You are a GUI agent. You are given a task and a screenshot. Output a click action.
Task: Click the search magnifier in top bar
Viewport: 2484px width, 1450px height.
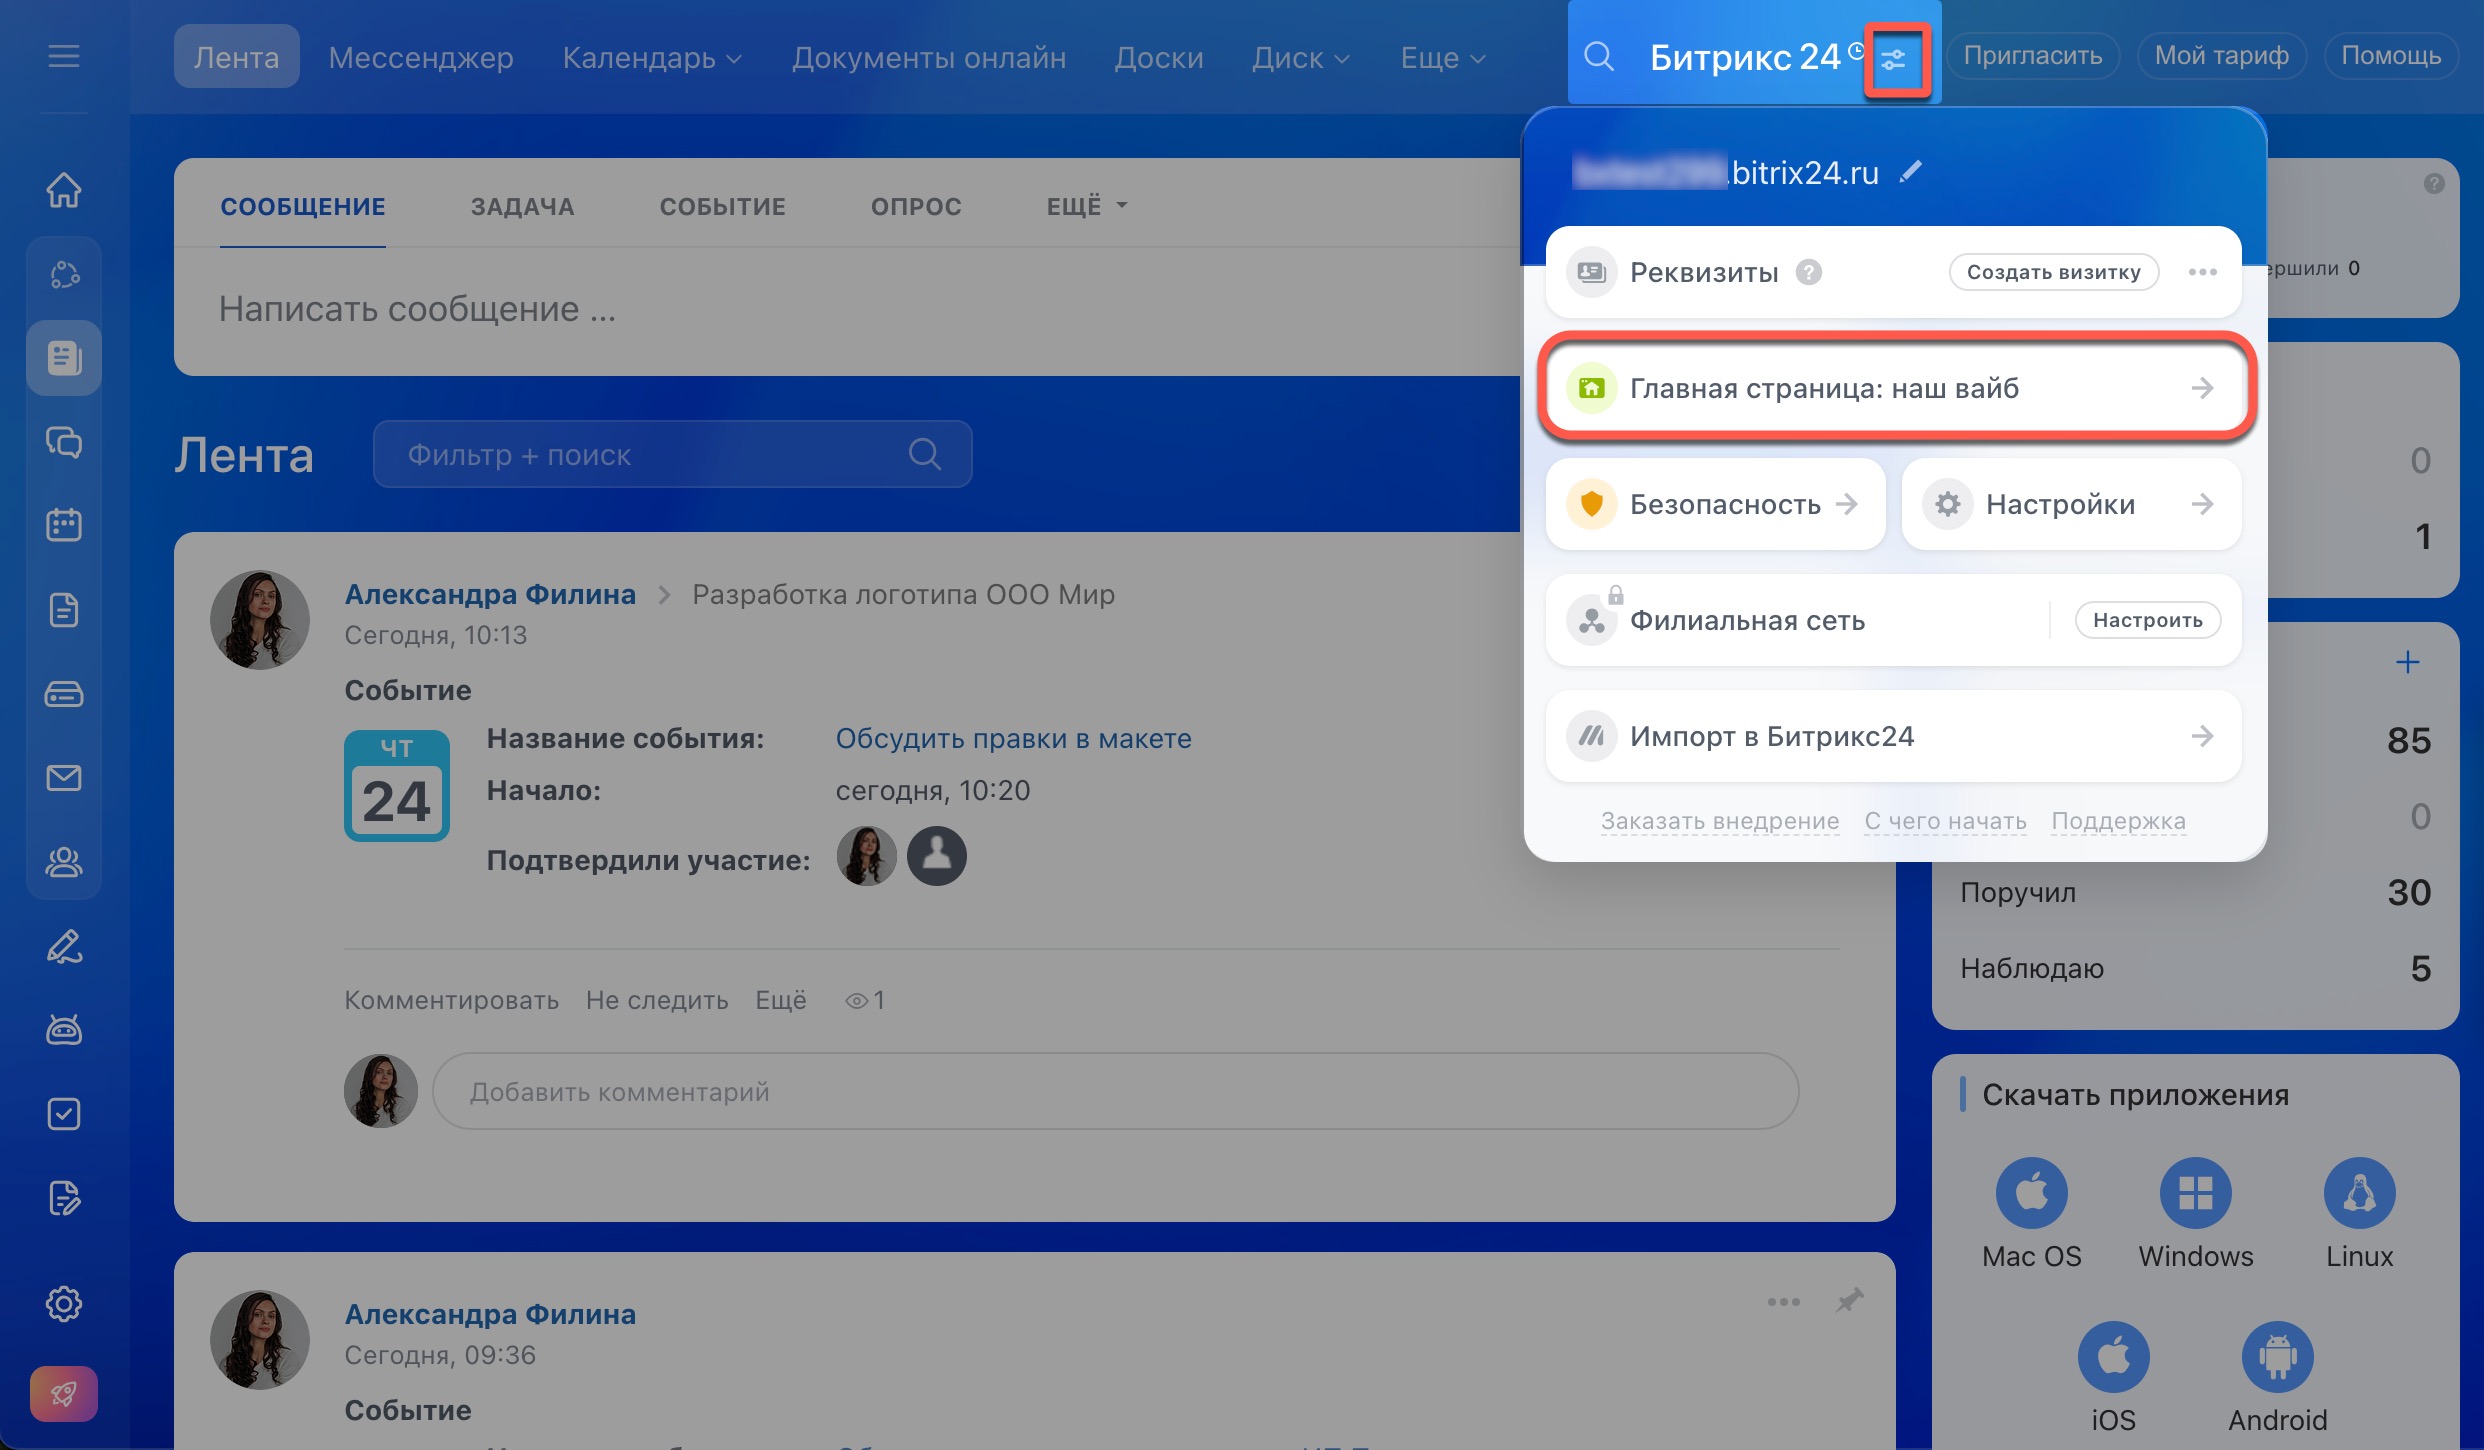(x=1599, y=56)
